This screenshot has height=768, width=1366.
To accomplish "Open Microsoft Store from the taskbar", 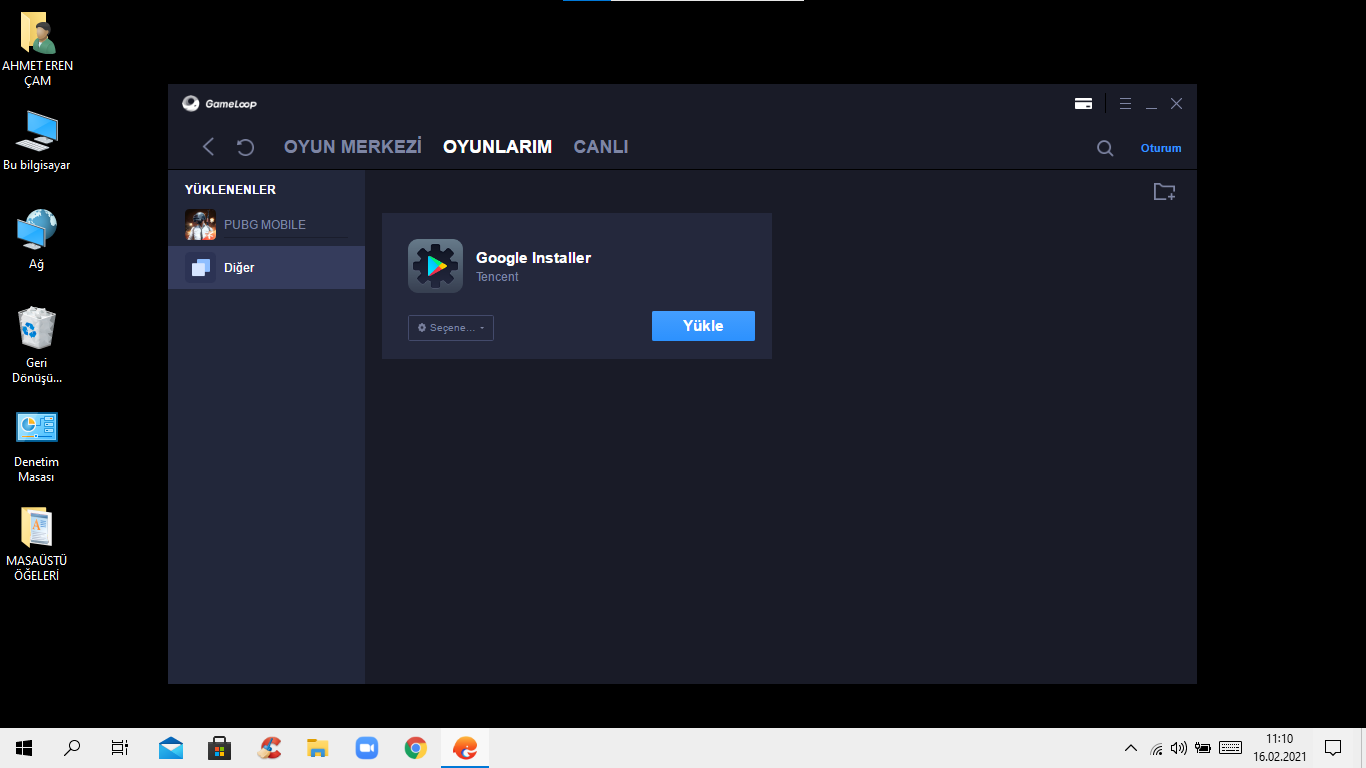I will click(220, 748).
